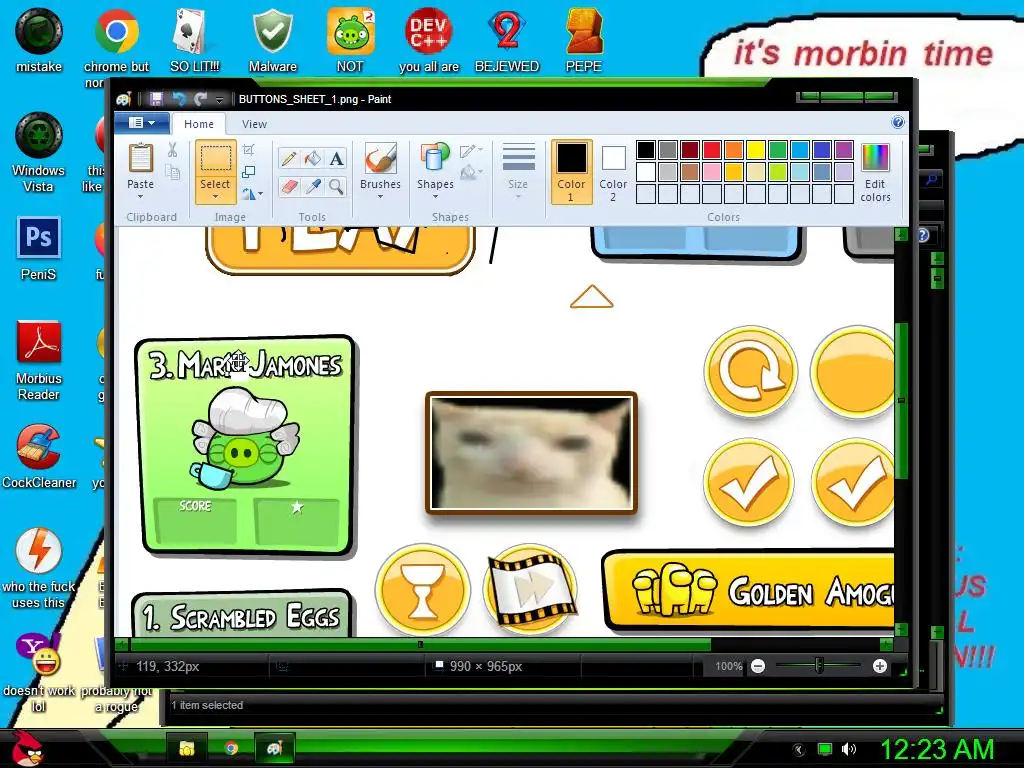Image resolution: width=1024 pixels, height=768 pixels.
Task: Click the Undo arrow in title bar
Action: coord(178,99)
